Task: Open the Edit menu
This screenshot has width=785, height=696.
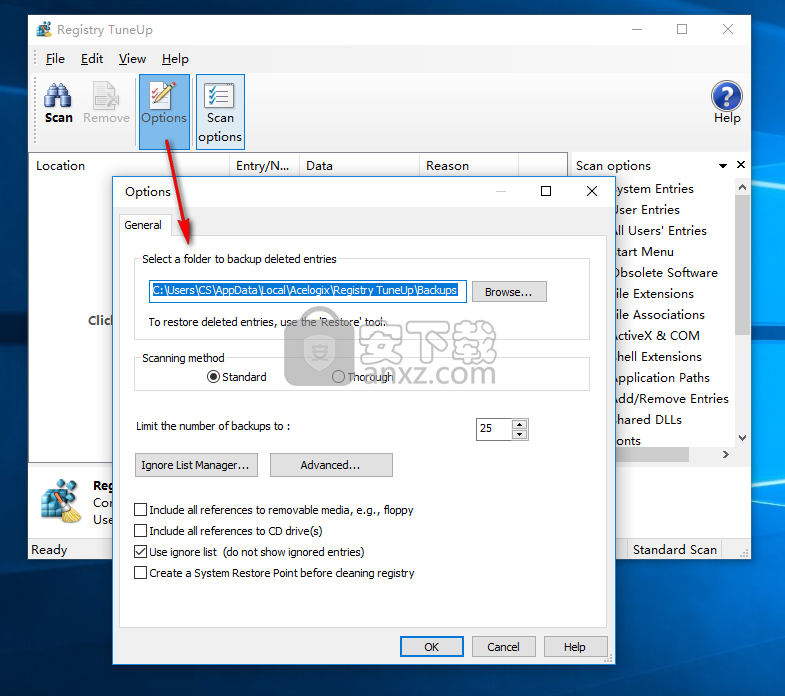Action: 92,59
